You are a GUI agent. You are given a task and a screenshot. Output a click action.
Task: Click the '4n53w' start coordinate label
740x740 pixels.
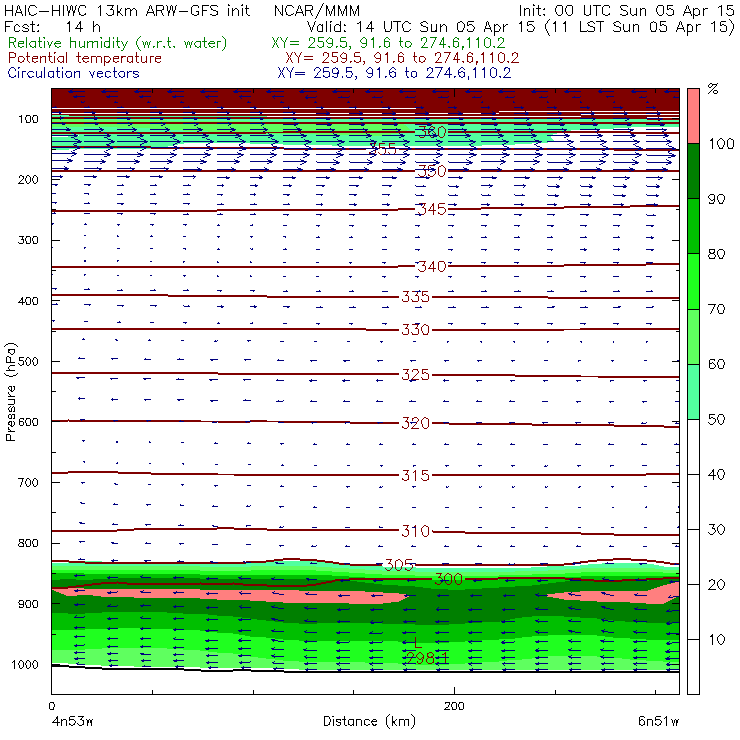click(72, 722)
